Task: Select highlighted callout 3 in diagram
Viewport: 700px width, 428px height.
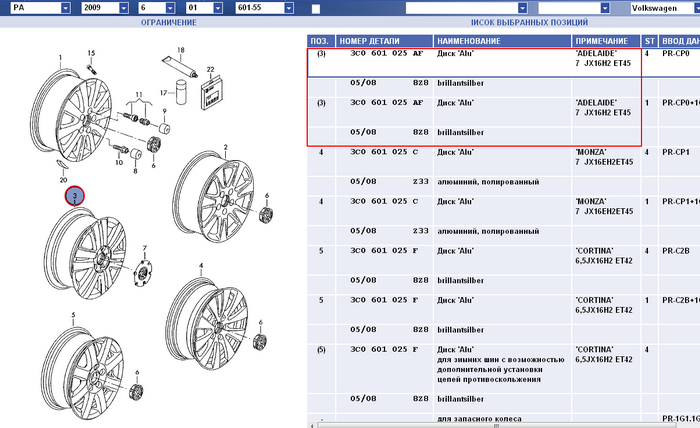Action: [75, 195]
